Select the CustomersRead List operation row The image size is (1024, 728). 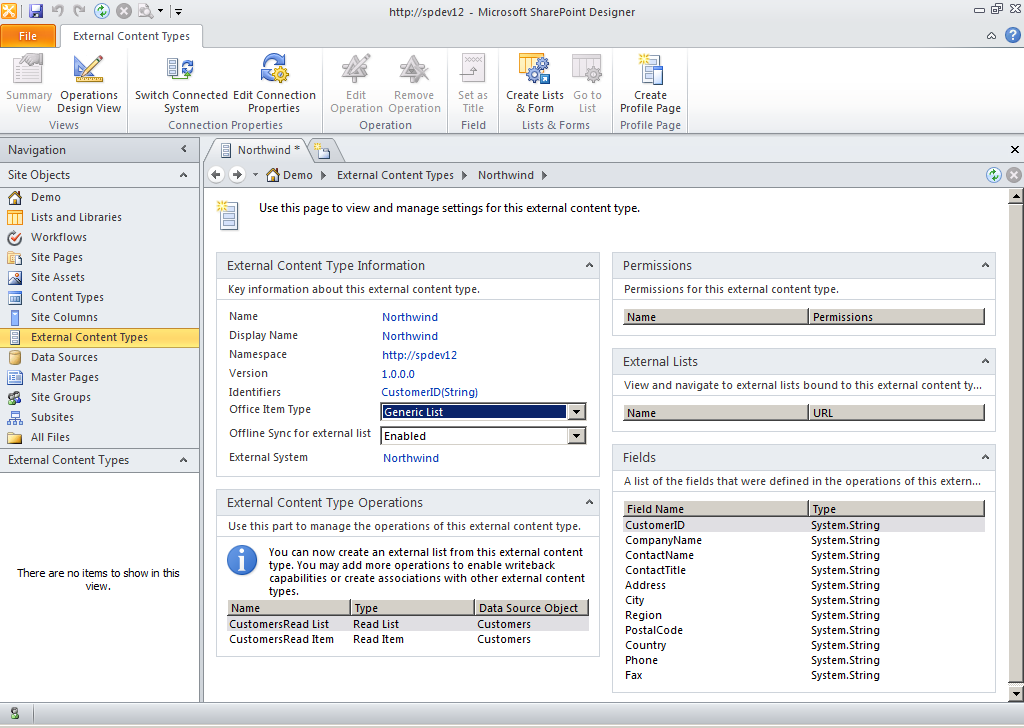coord(408,624)
